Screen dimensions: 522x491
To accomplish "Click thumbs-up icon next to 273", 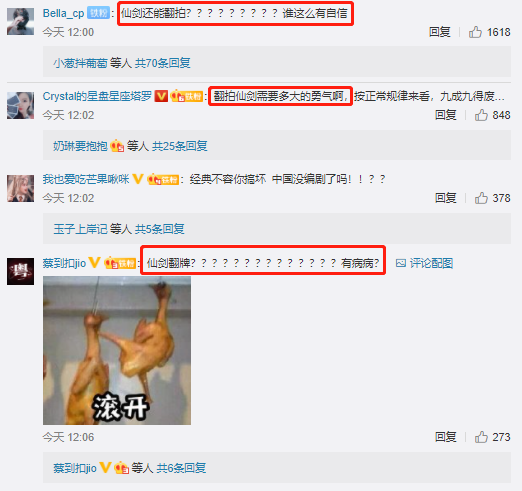I will click(481, 437).
